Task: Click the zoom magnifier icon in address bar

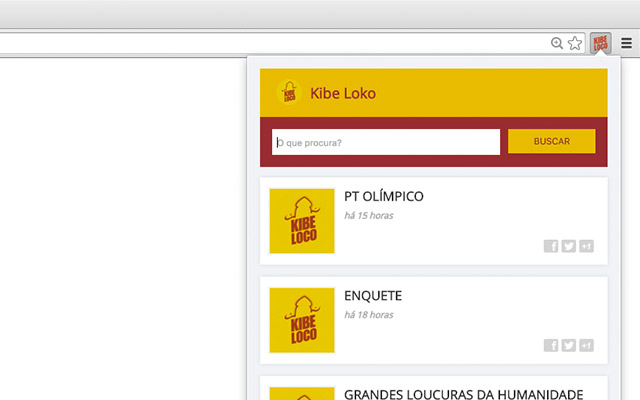Action: click(x=557, y=43)
